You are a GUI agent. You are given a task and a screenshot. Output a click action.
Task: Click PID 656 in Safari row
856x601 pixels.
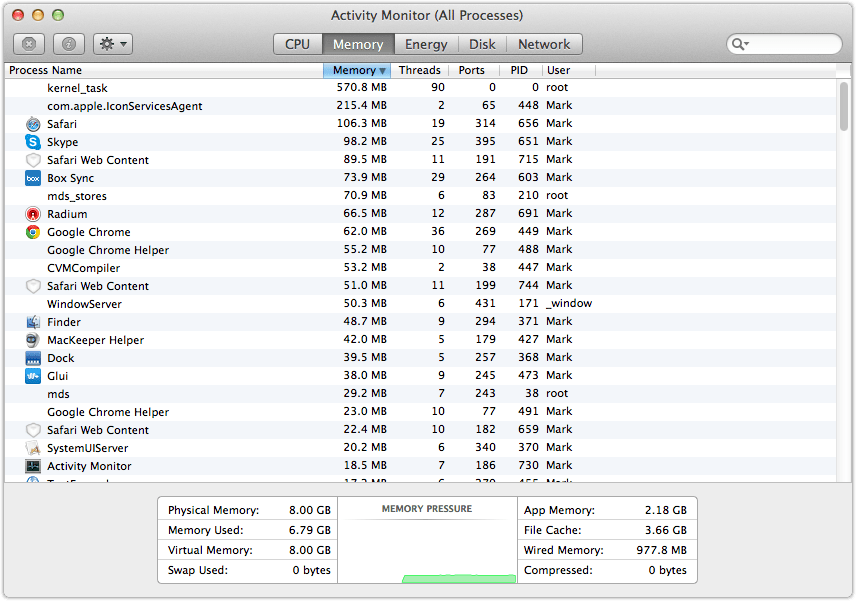(528, 123)
